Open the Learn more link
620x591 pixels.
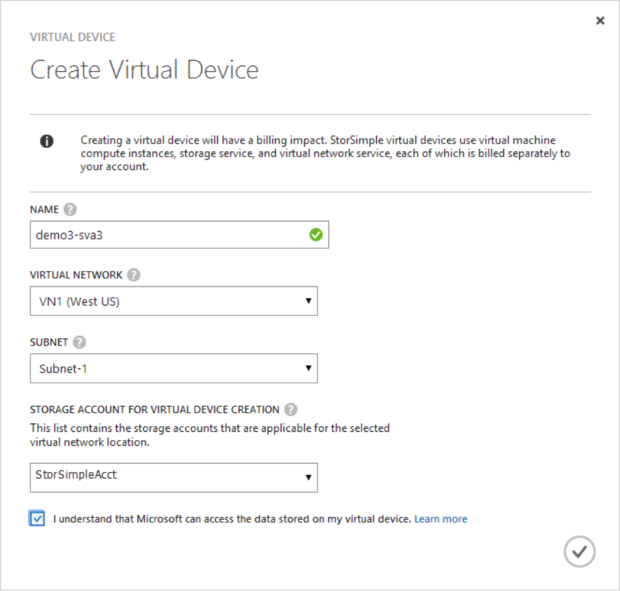tap(441, 519)
